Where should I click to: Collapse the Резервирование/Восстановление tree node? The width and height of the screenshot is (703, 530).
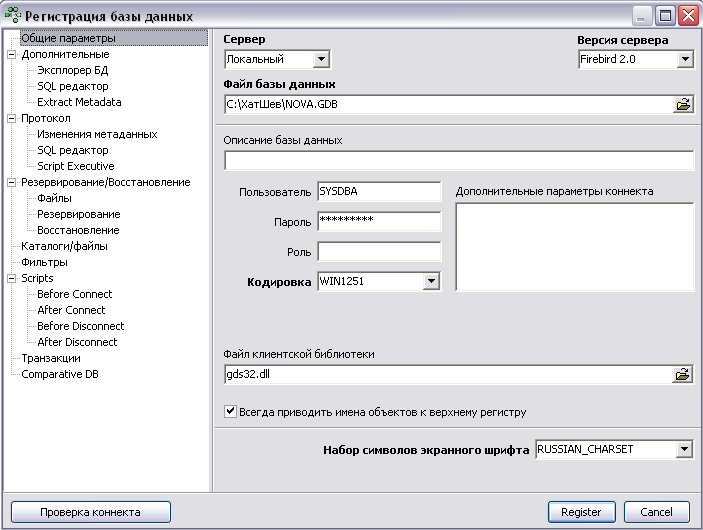pos(12,182)
